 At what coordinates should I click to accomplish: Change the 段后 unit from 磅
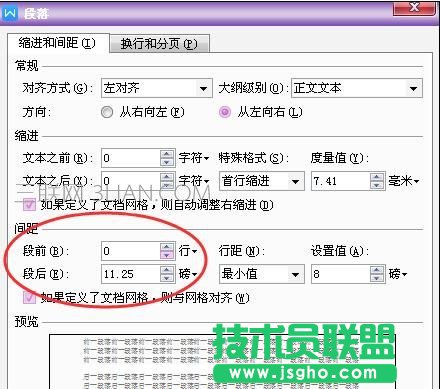188,274
